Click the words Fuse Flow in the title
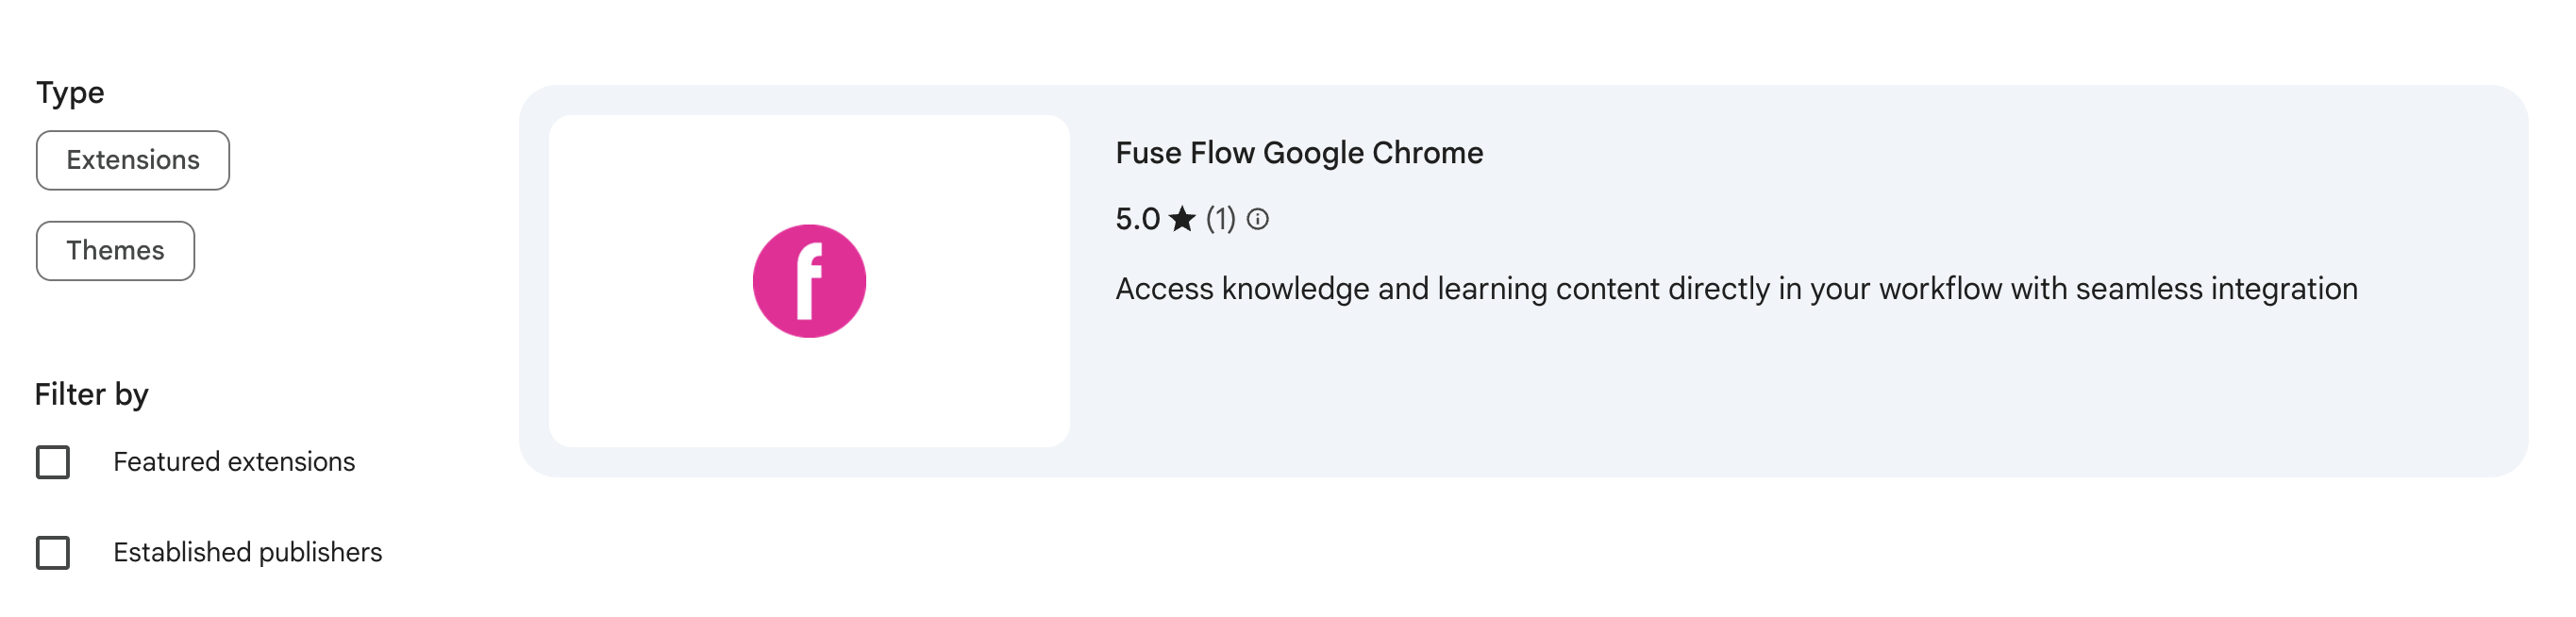This screenshot has height=617, width=2576. tap(1185, 153)
